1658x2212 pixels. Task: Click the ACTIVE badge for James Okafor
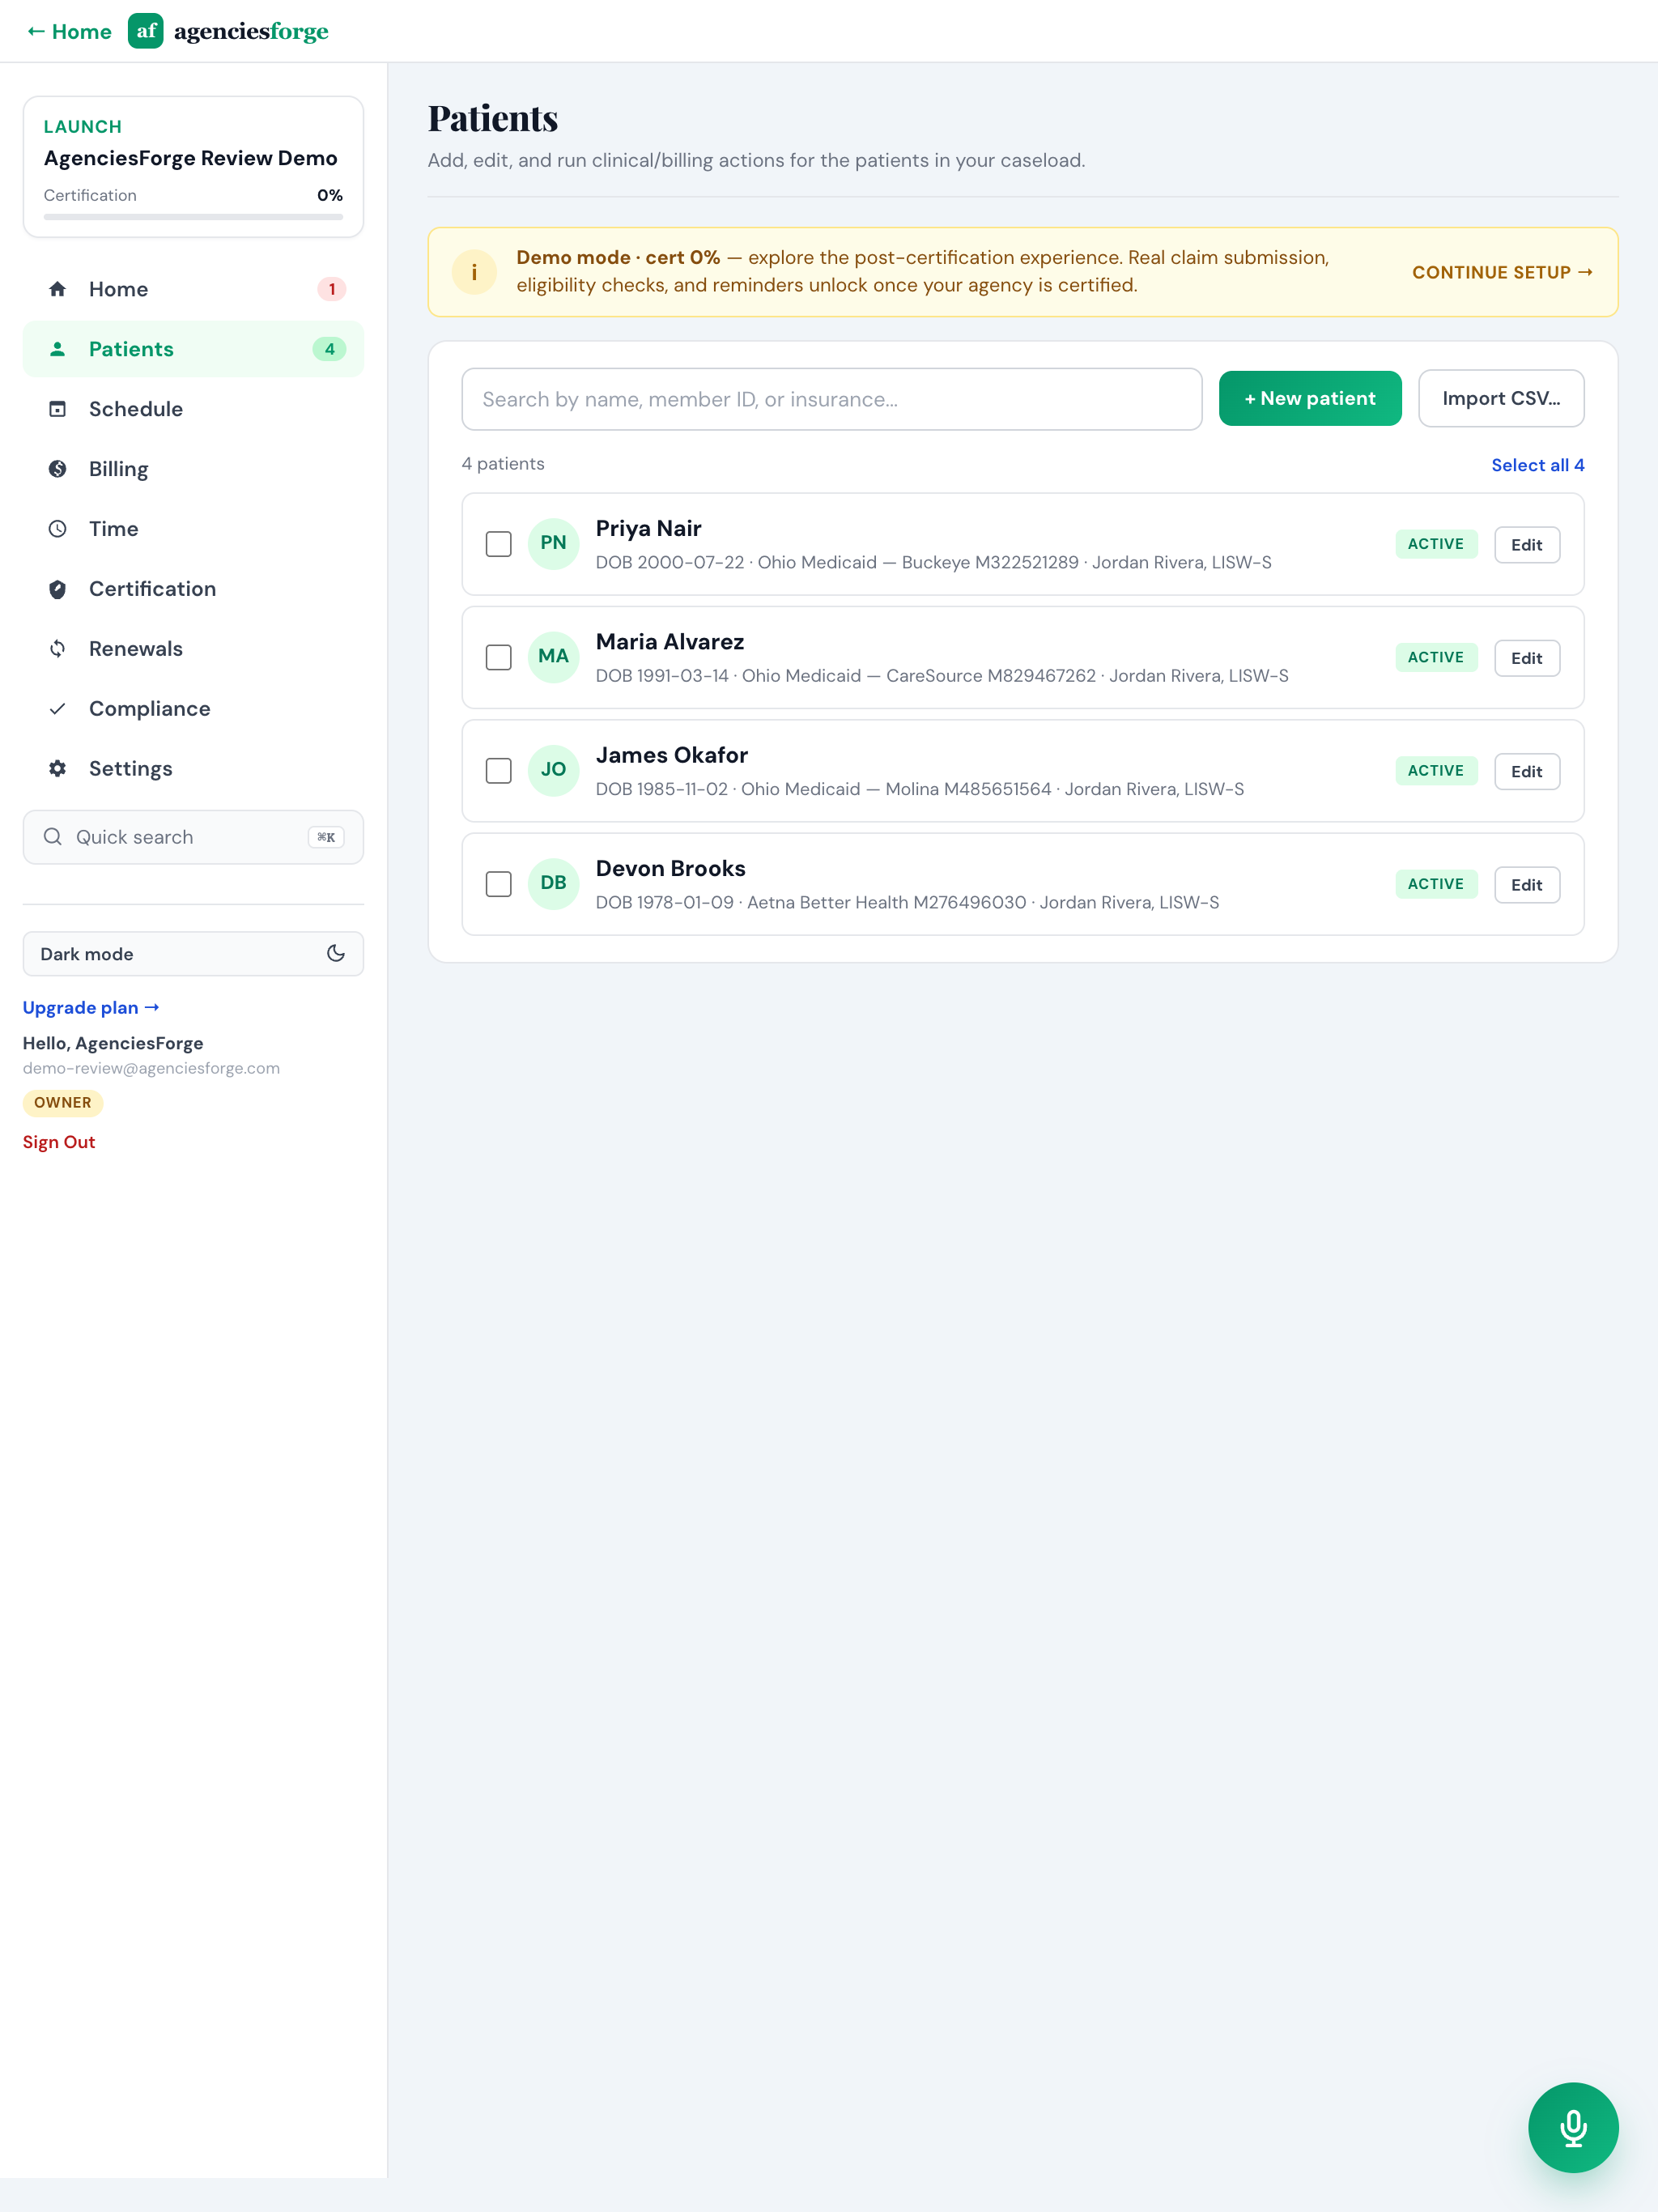(x=1436, y=771)
